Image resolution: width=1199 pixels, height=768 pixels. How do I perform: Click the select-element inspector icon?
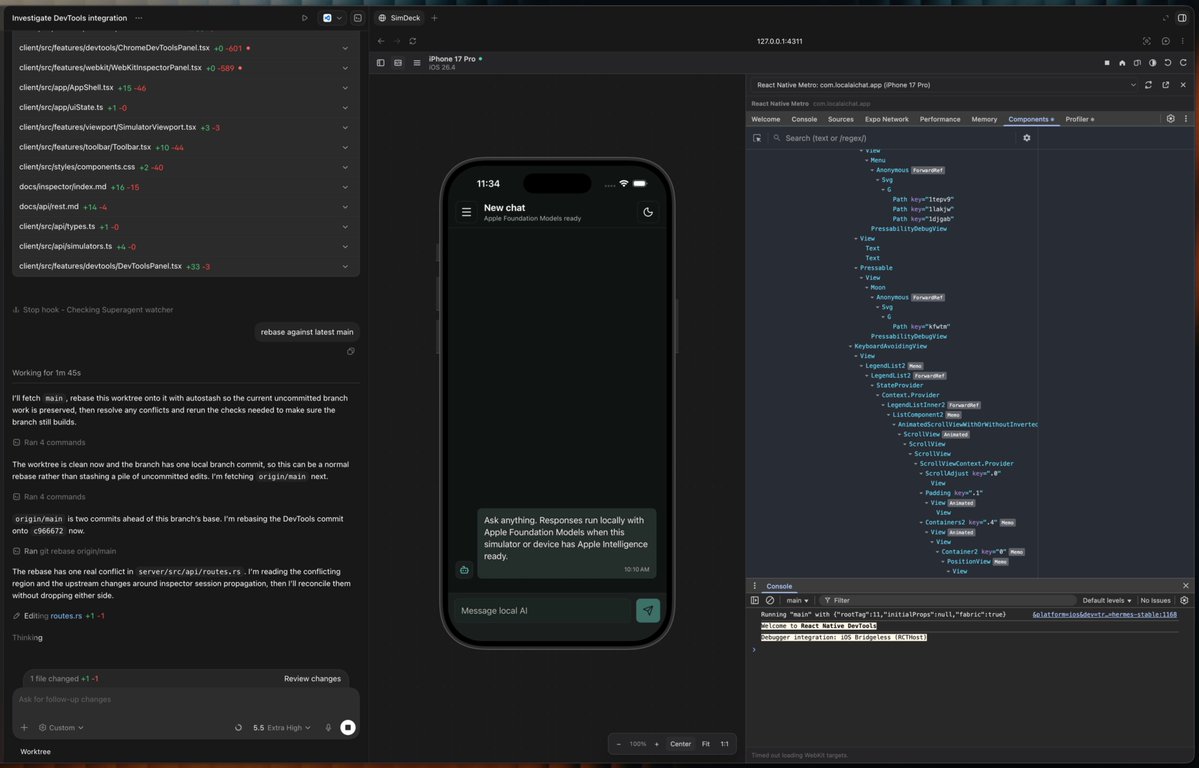click(x=757, y=138)
